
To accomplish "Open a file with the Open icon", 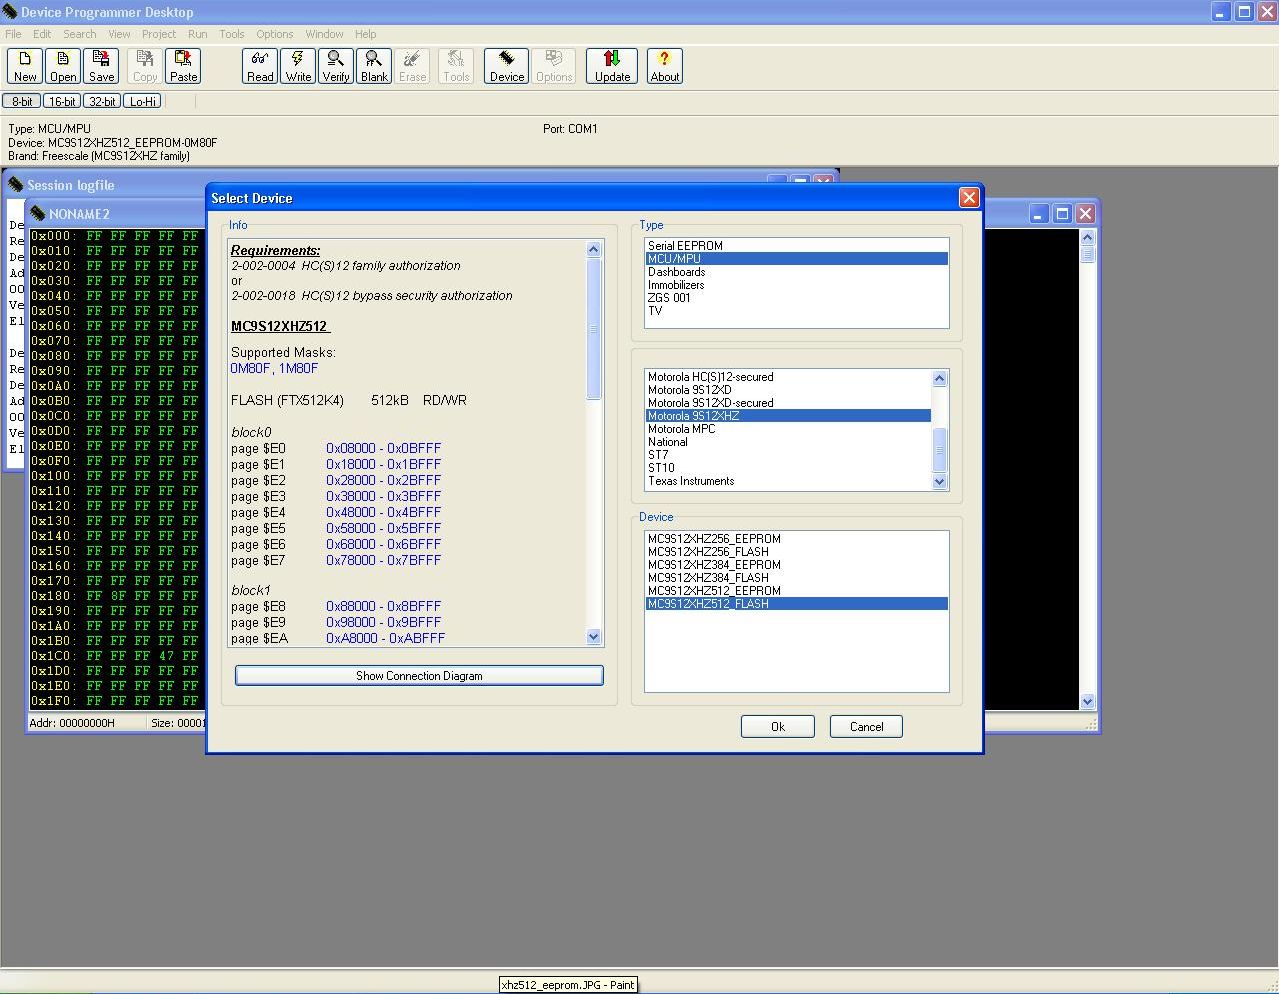I will [63, 66].
